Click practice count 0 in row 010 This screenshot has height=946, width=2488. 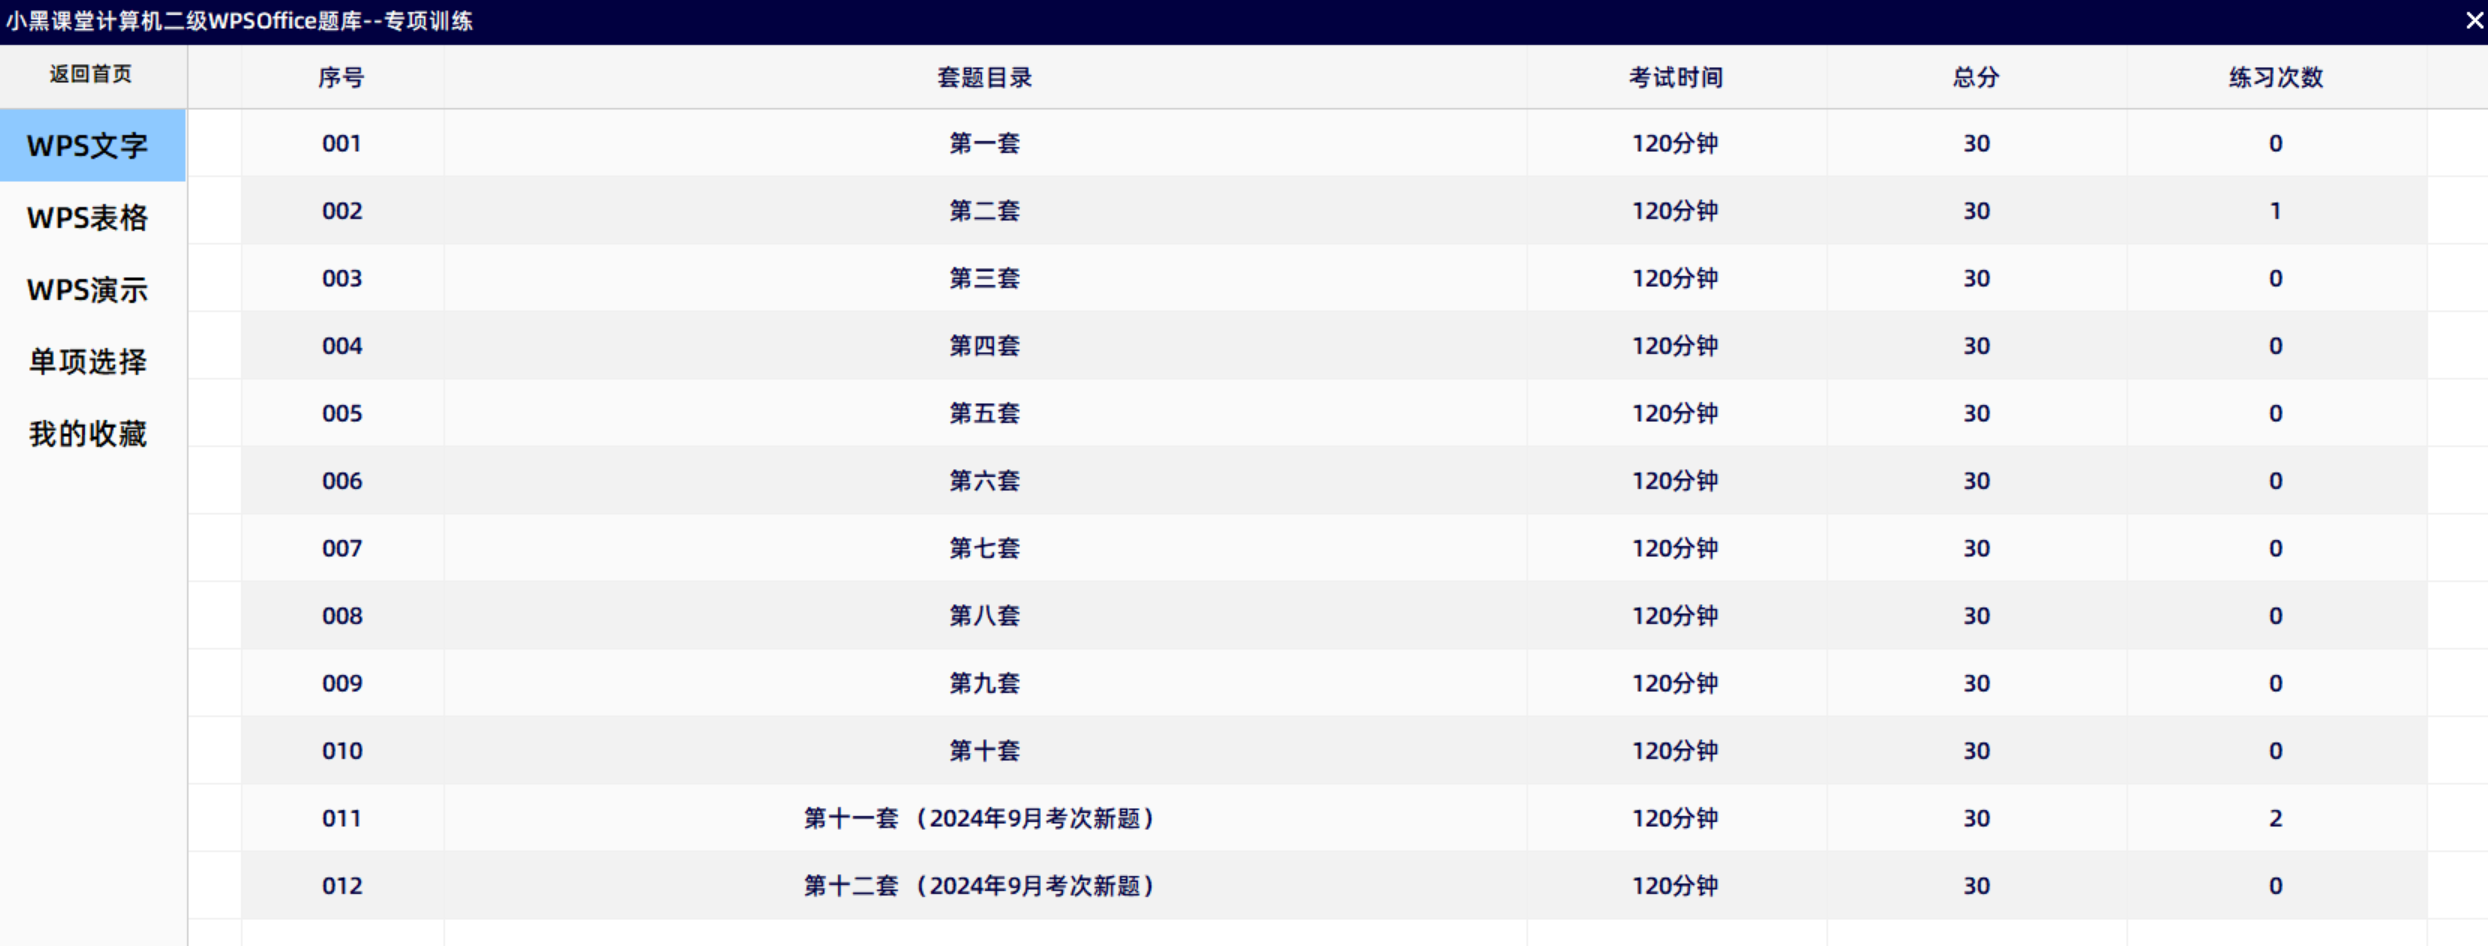point(2276,751)
